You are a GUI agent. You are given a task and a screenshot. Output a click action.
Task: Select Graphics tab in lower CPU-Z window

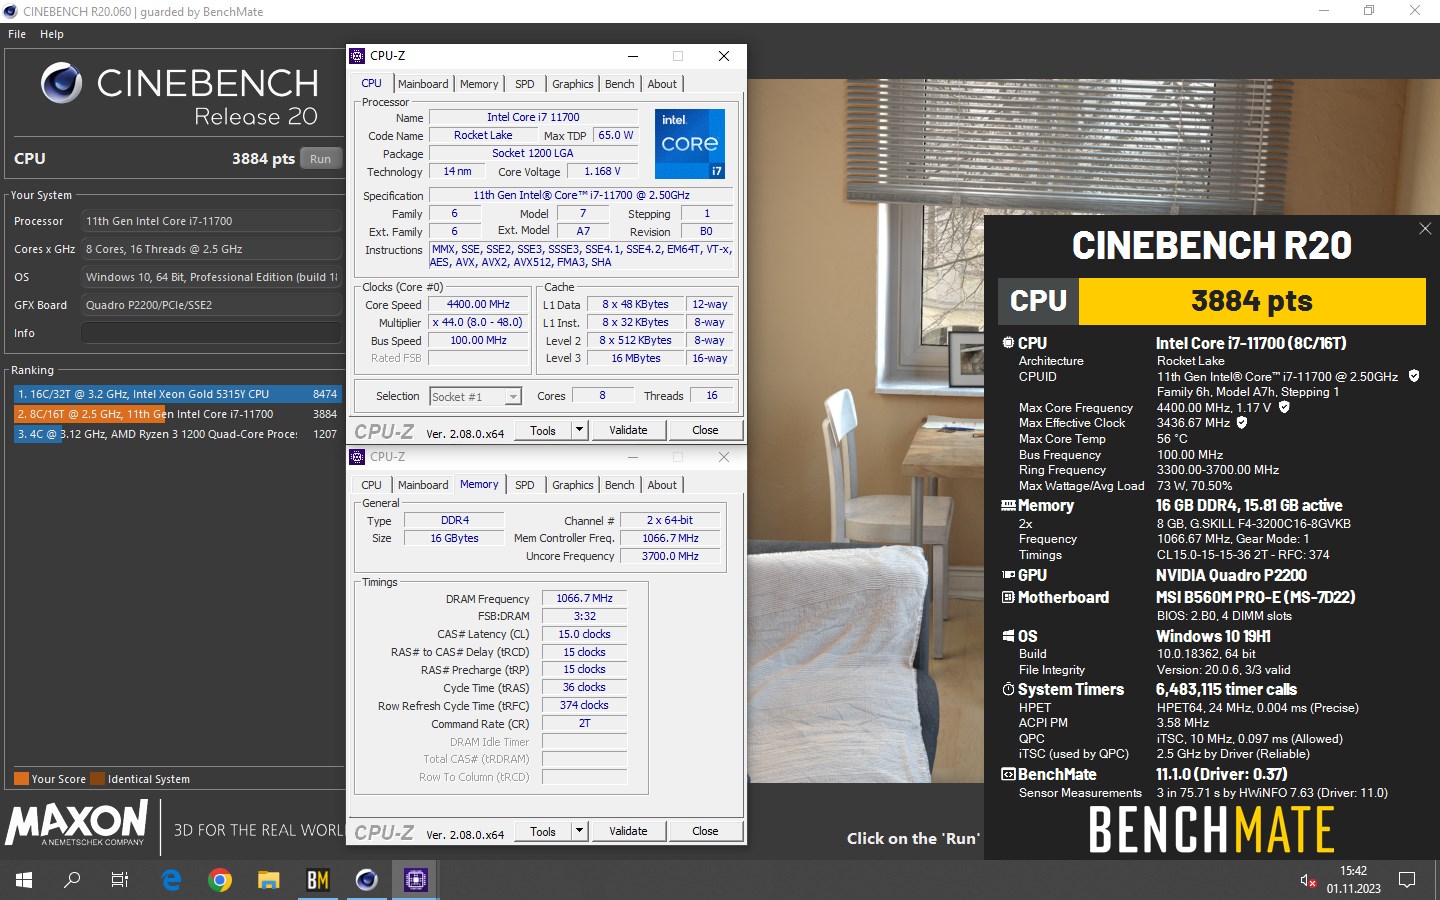point(573,485)
